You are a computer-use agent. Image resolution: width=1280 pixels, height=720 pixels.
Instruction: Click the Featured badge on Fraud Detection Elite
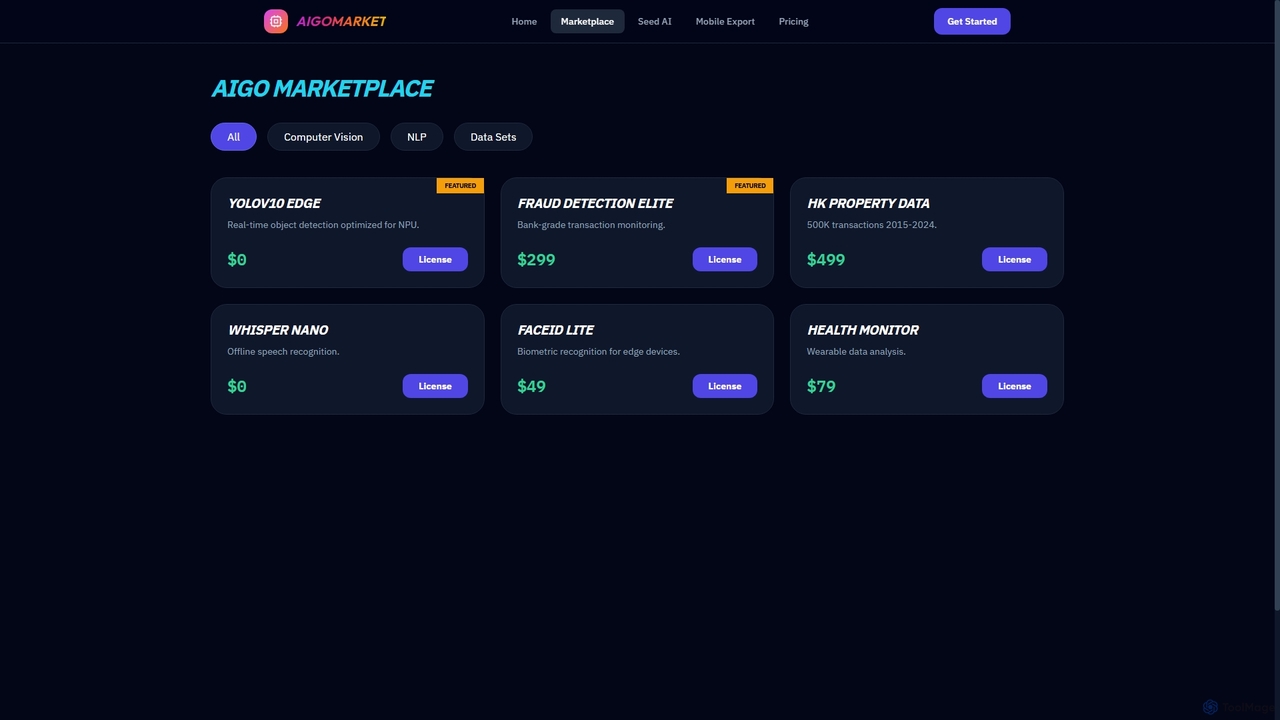[750, 186]
